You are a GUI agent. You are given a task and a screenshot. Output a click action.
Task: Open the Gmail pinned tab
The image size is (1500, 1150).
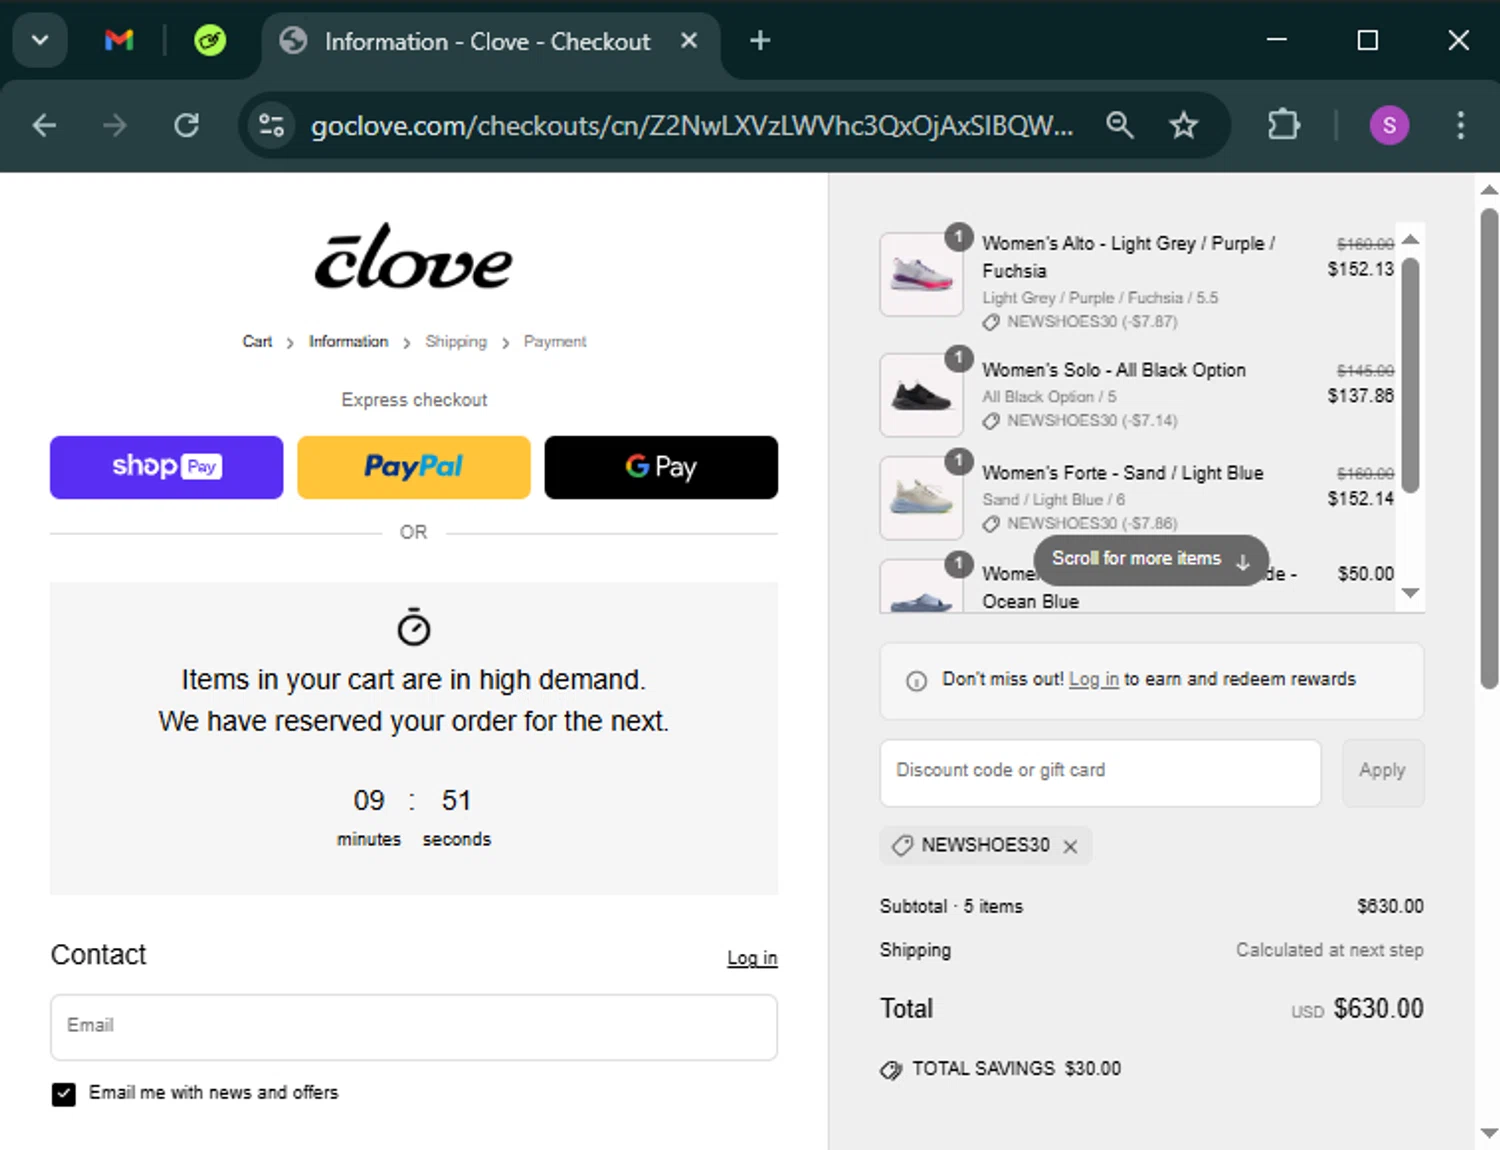click(119, 40)
